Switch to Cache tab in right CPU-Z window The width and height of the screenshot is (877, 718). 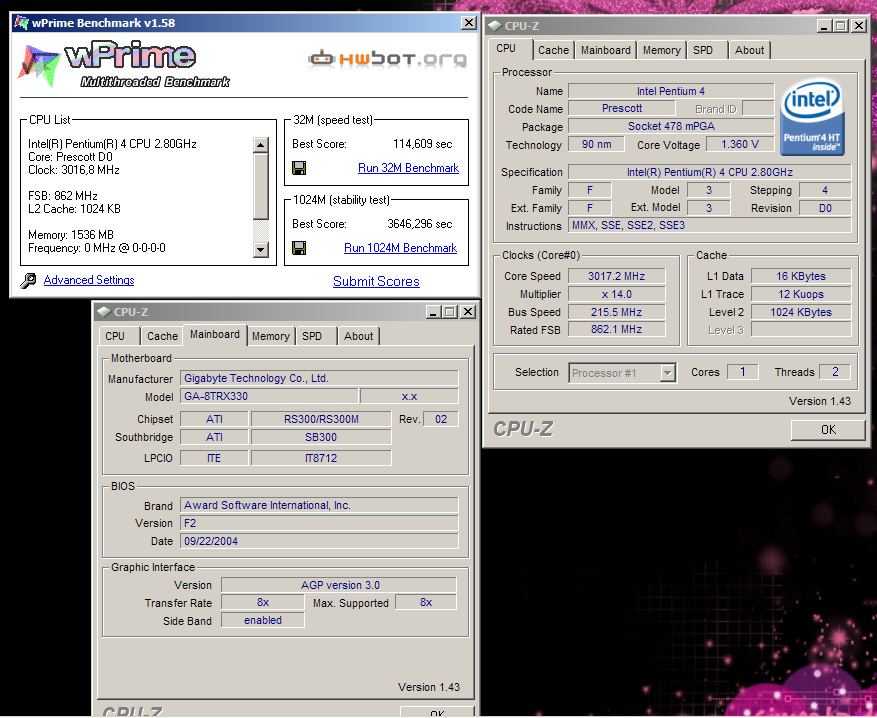coord(553,50)
